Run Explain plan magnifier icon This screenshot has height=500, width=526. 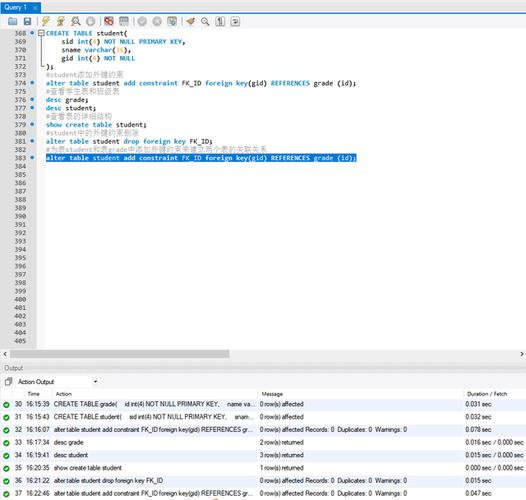click(x=76, y=21)
